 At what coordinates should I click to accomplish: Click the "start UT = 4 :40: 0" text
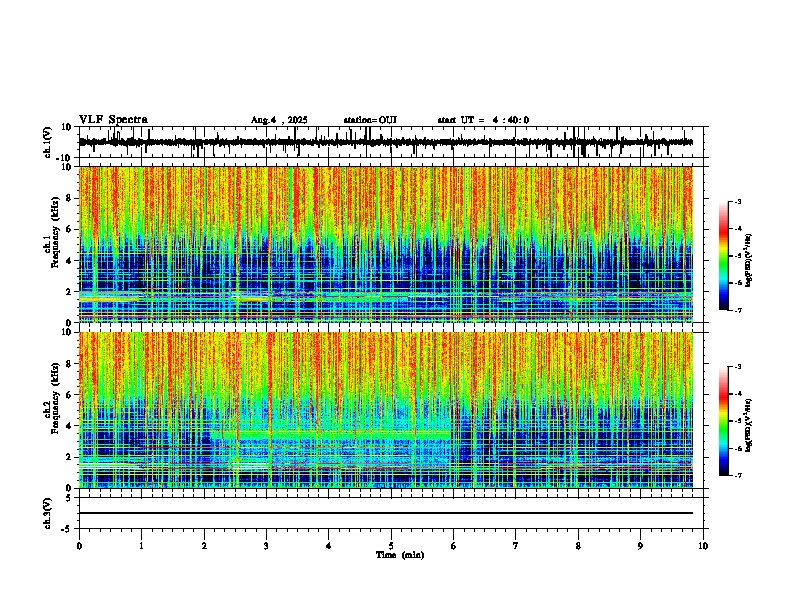coord(483,120)
